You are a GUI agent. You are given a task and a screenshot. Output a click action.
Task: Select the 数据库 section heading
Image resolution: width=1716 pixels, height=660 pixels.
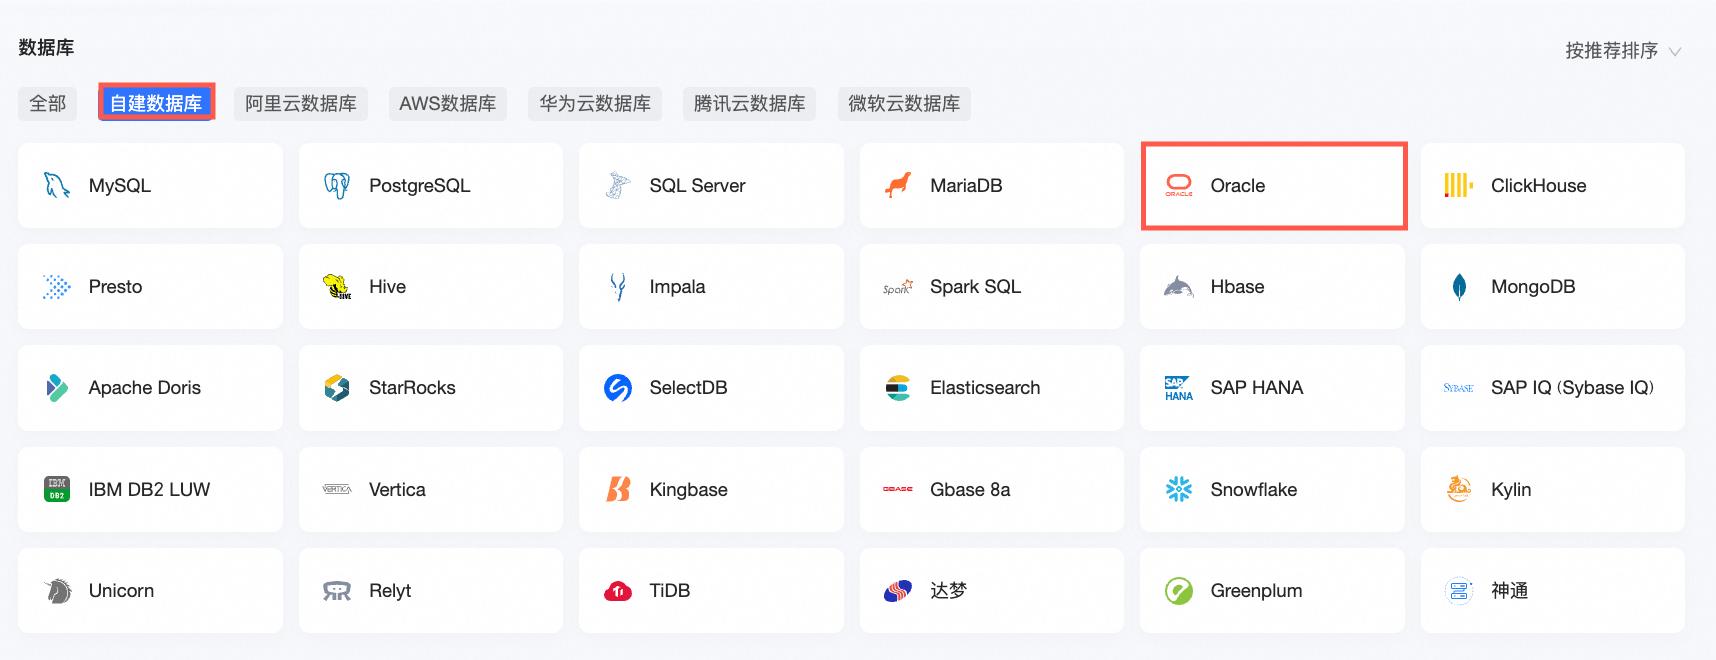coord(46,47)
